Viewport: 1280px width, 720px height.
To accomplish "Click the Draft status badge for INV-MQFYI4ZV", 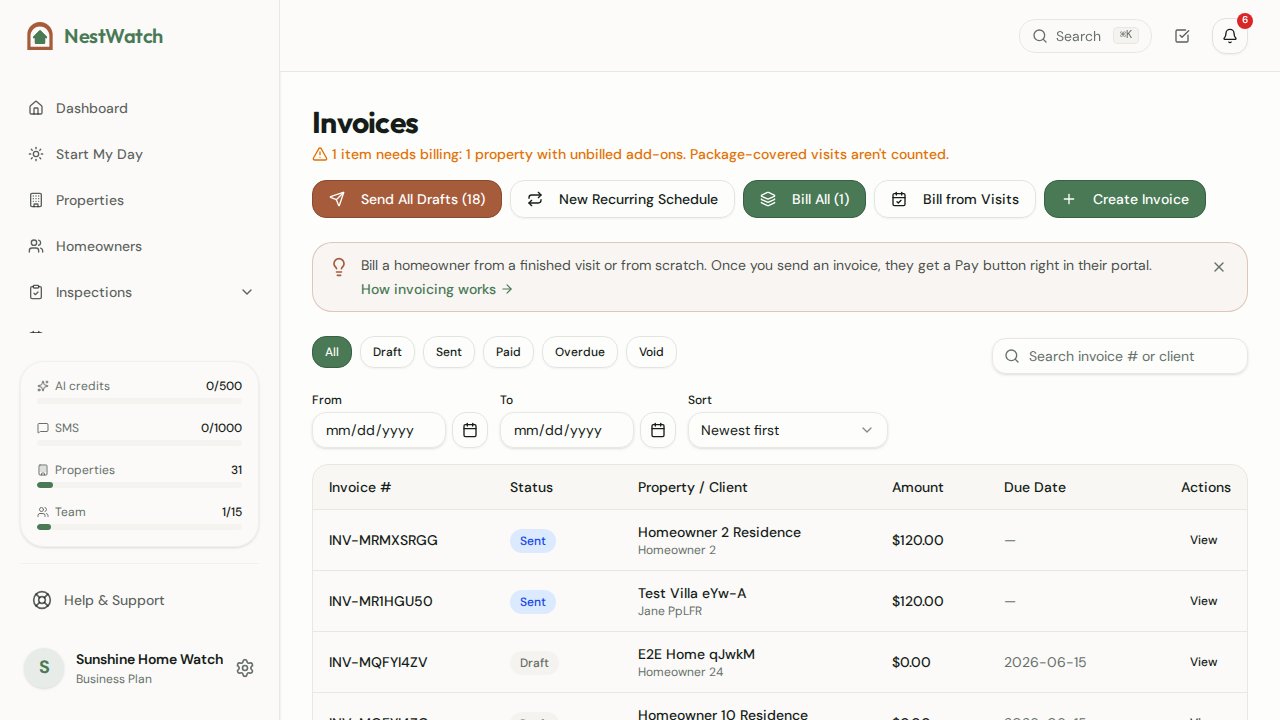I will click(x=534, y=663).
